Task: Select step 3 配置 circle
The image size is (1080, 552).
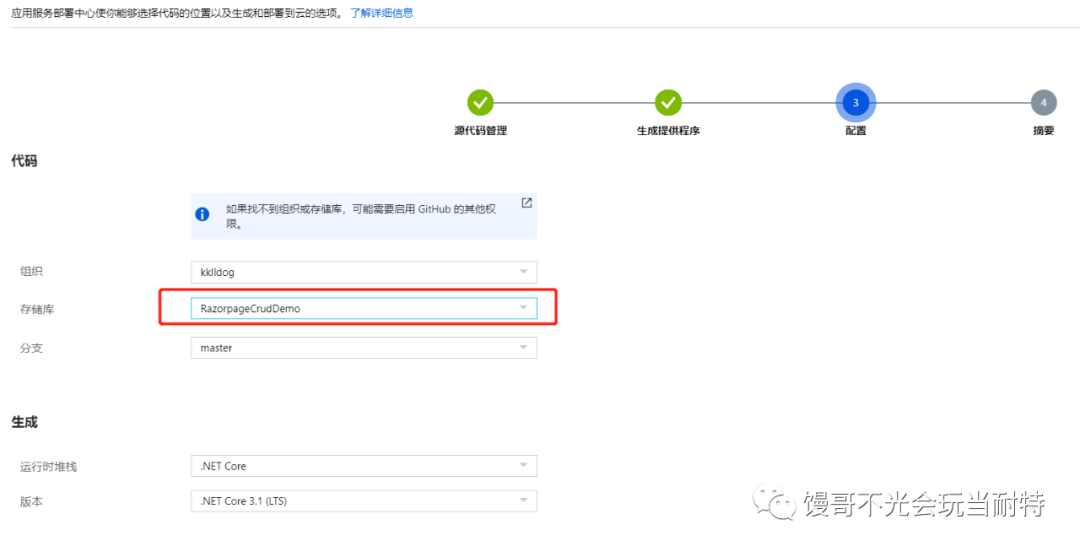Action: click(855, 103)
